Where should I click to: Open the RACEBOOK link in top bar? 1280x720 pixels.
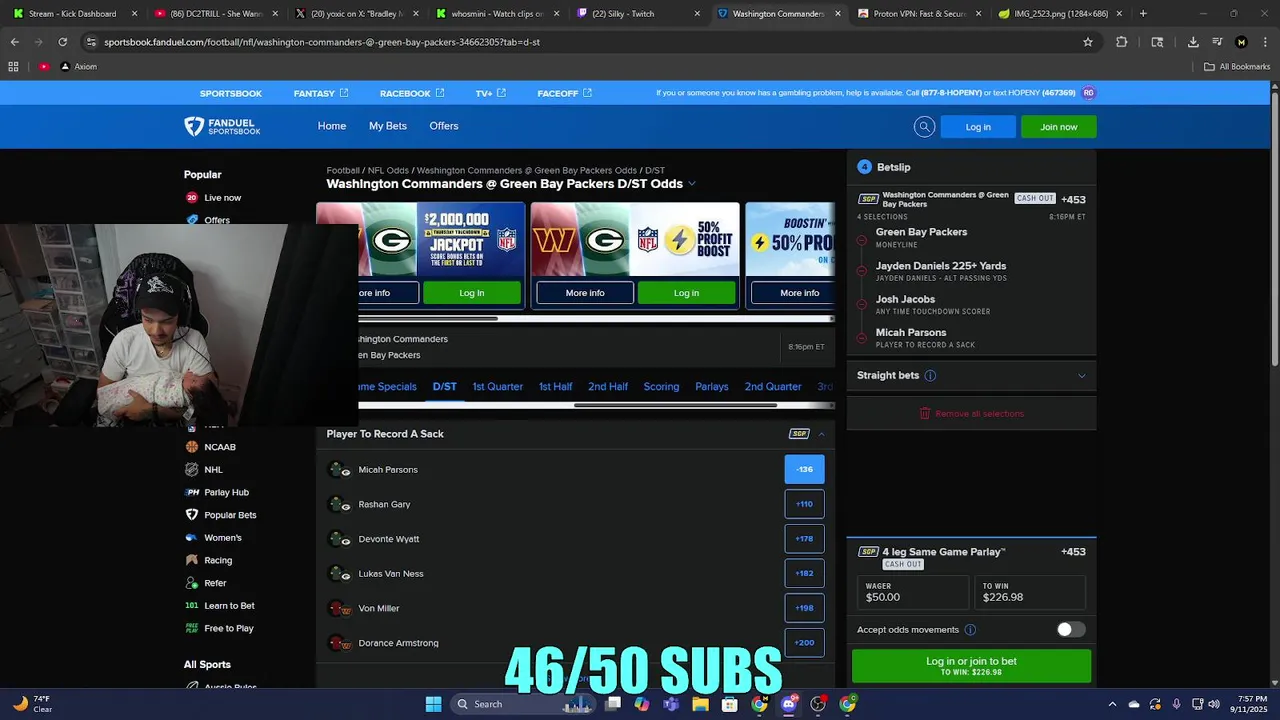coord(412,93)
